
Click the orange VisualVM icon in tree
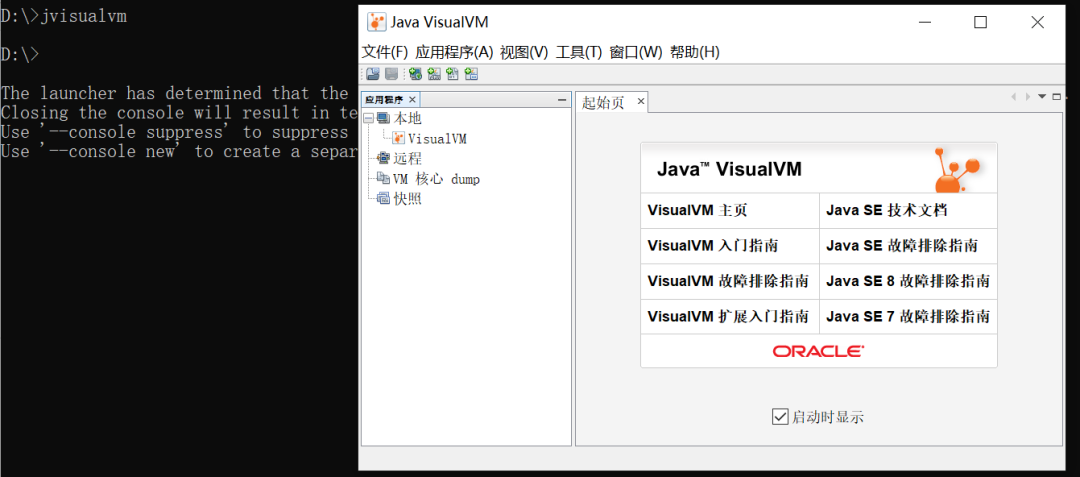pyautogui.click(x=399, y=139)
